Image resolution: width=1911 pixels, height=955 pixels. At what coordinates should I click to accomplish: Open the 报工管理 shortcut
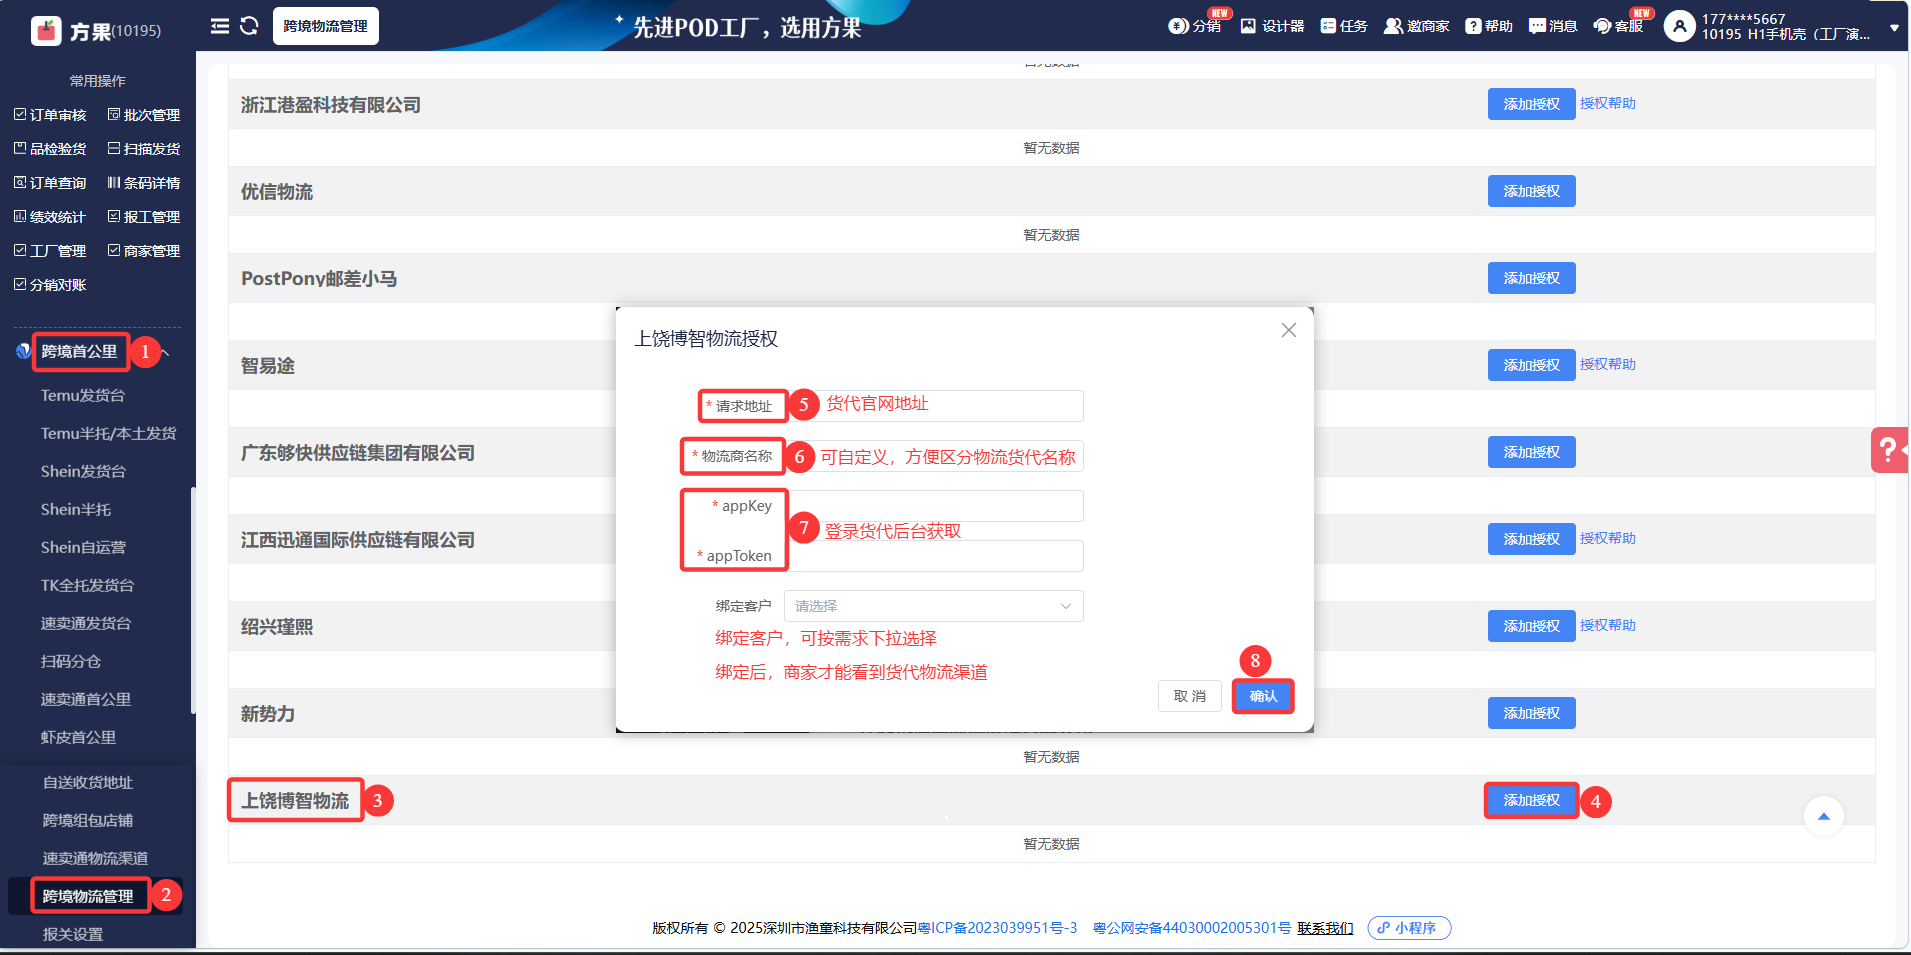click(144, 217)
